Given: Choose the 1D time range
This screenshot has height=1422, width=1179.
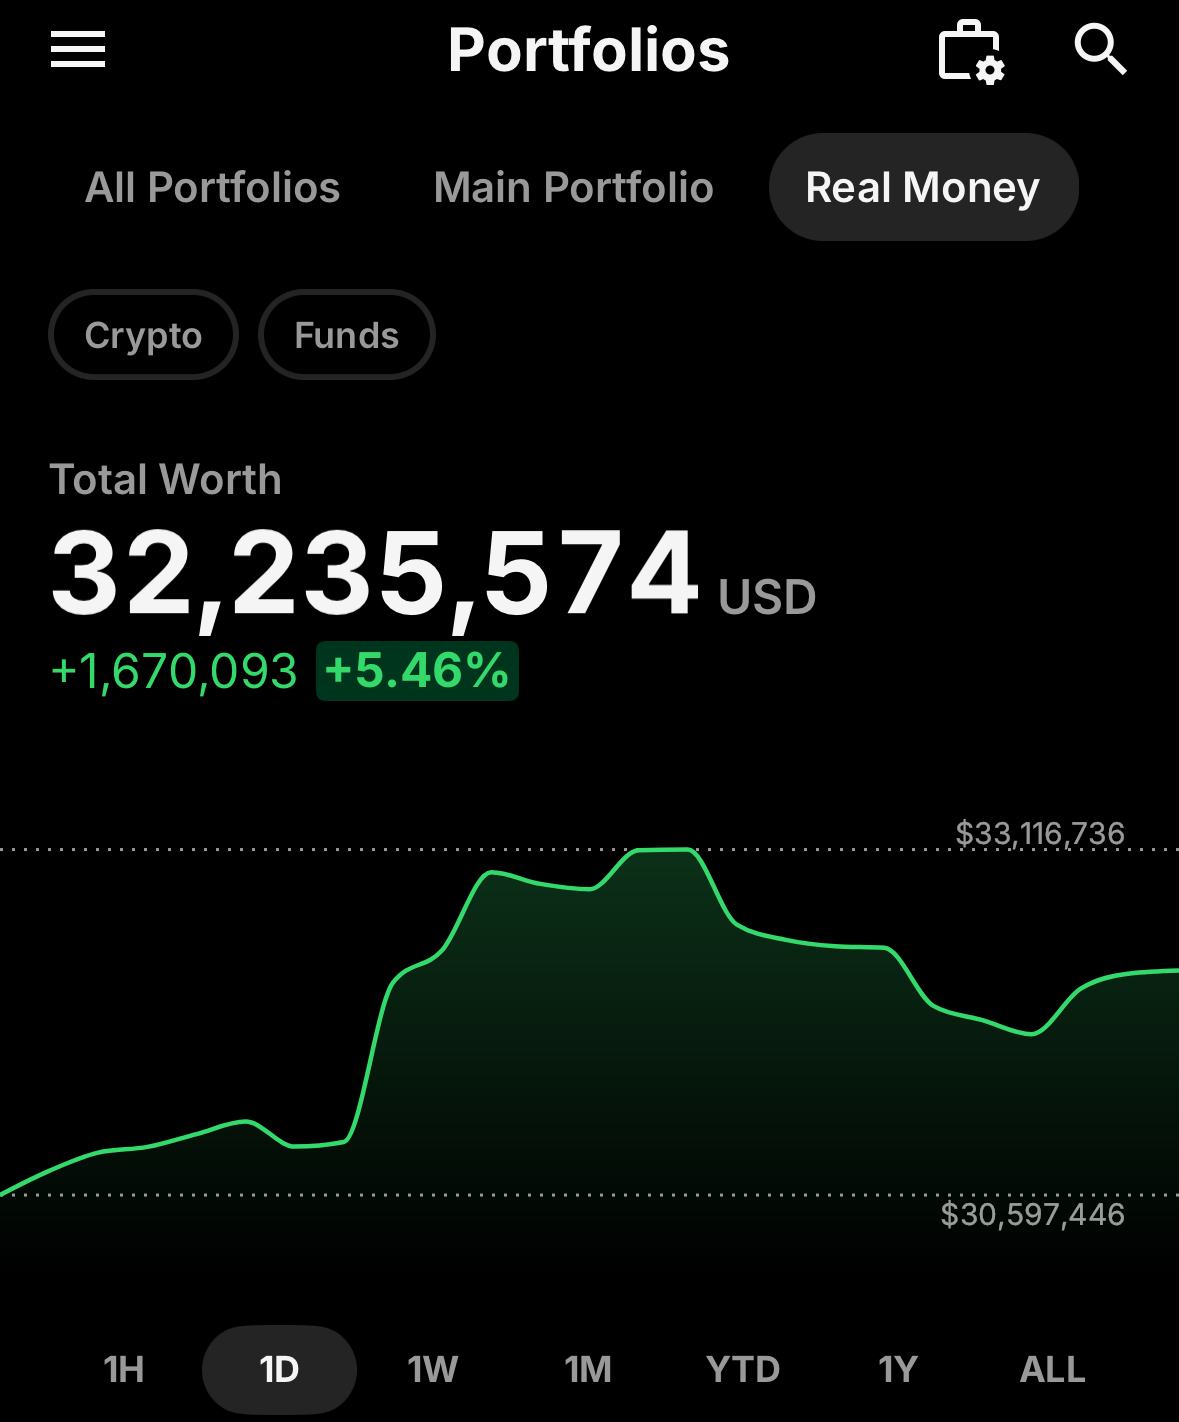Looking at the screenshot, I should [279, 1369].
